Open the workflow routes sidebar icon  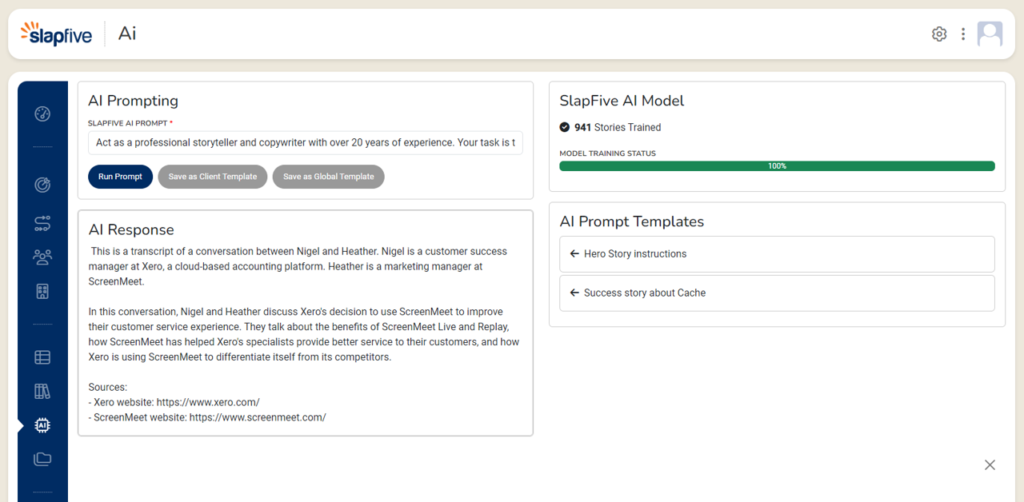coord(42,222)
